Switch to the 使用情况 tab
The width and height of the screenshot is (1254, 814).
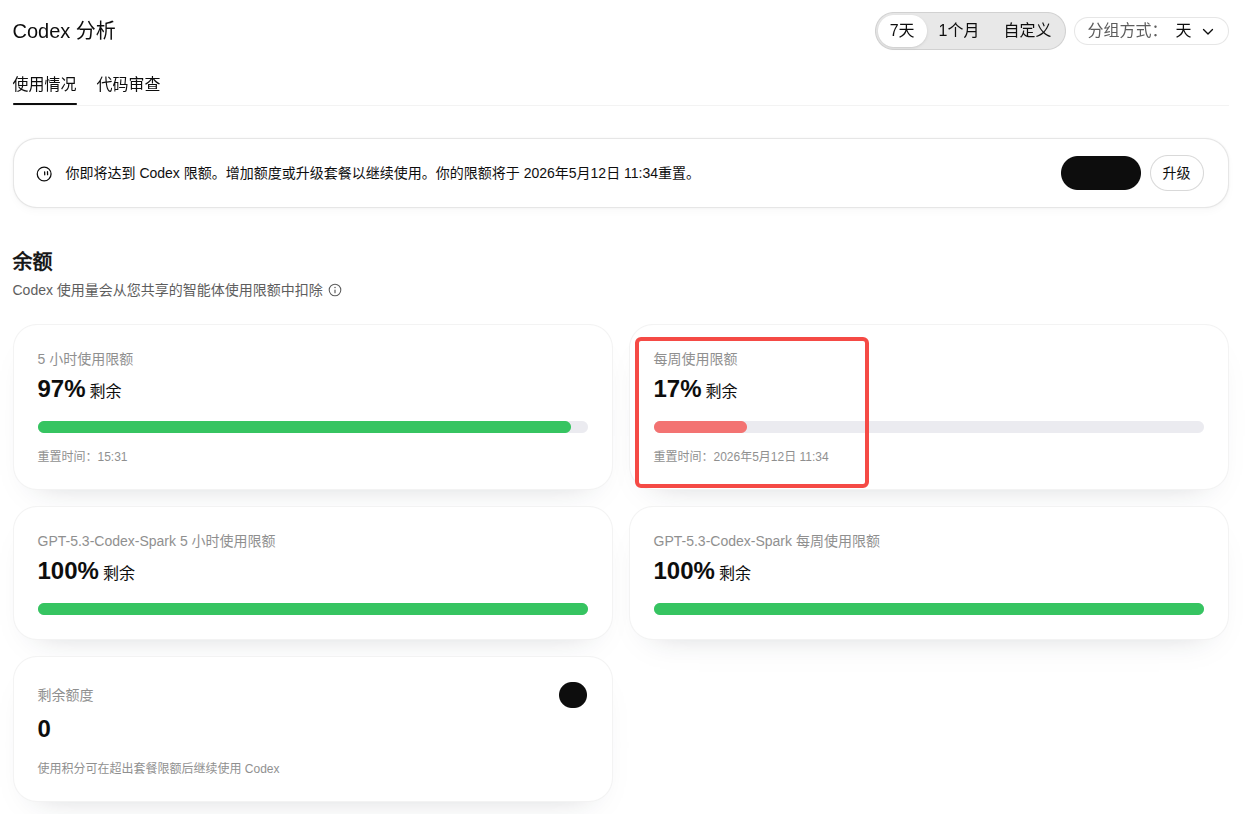[x=45, y=84]
